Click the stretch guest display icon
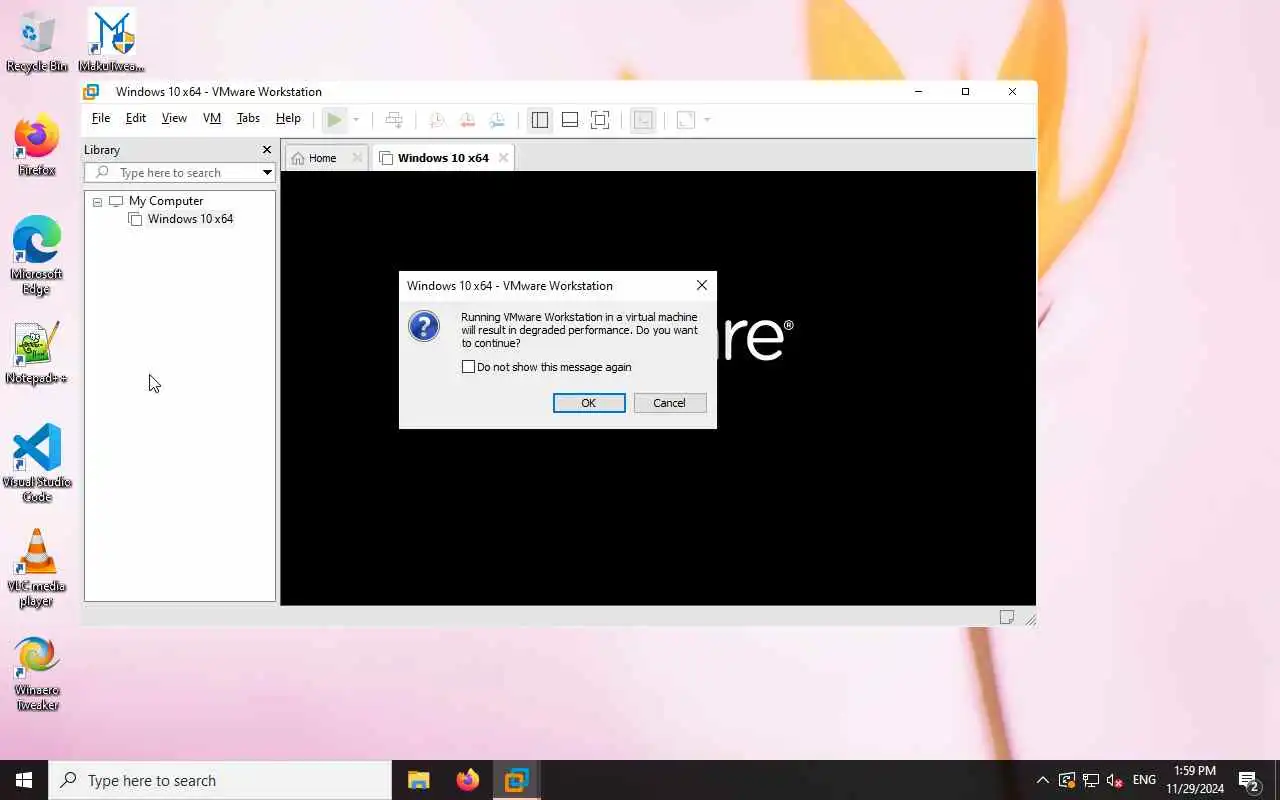Viewport: 1280px width, 800px height. click(x=686, y=120)
